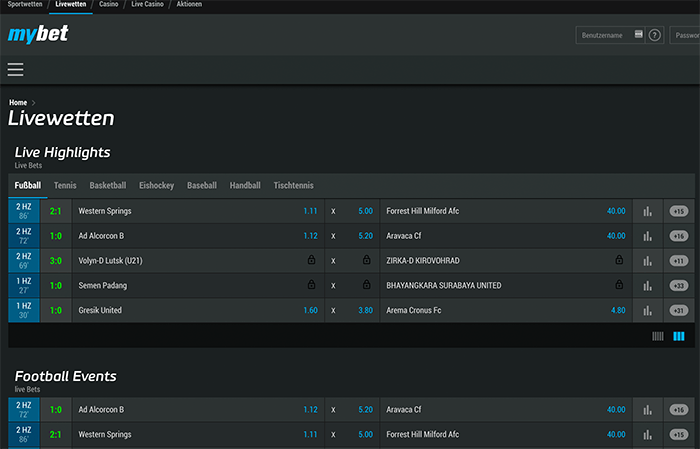Click locked home odds for Volyn-D Lutsk
The height and width of the screenshot is (449, 700).
click(x=311, y=261)
